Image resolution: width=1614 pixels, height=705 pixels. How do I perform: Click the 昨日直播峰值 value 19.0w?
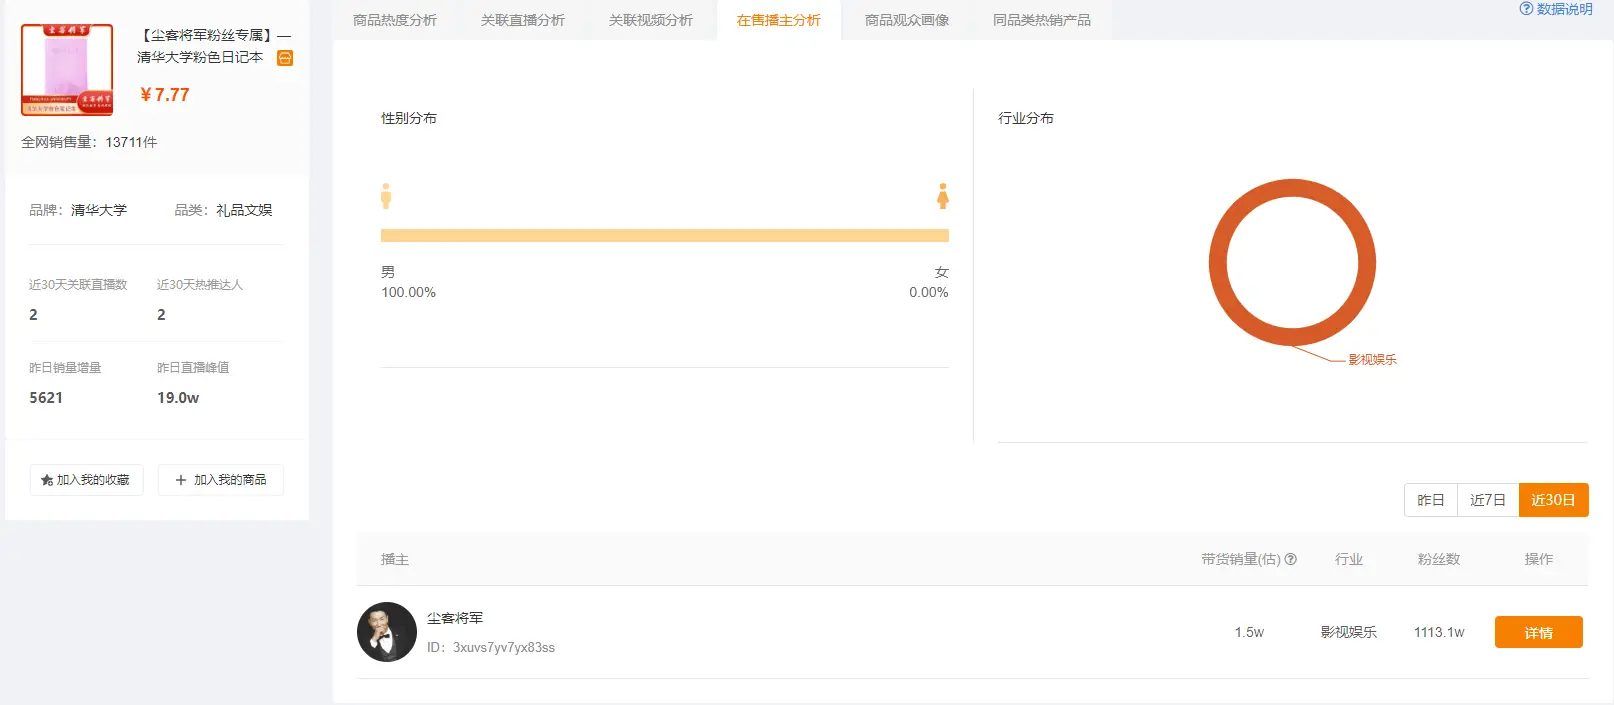point(178,398)
